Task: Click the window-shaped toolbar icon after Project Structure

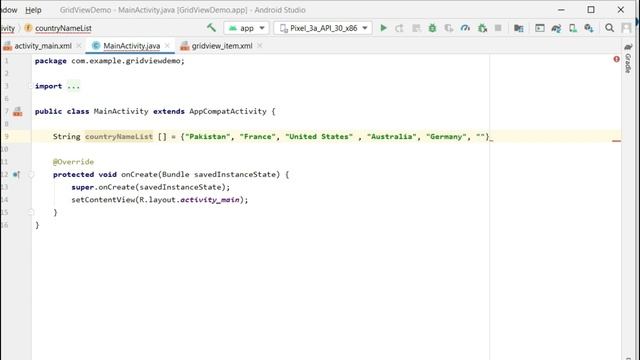Action: pos(540,28)
